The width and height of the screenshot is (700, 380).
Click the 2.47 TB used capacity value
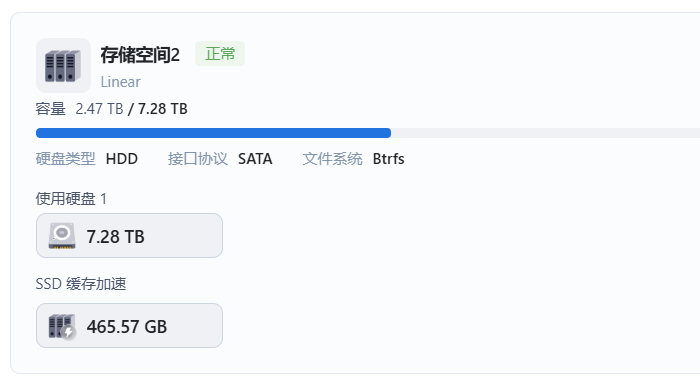point(99,109)
